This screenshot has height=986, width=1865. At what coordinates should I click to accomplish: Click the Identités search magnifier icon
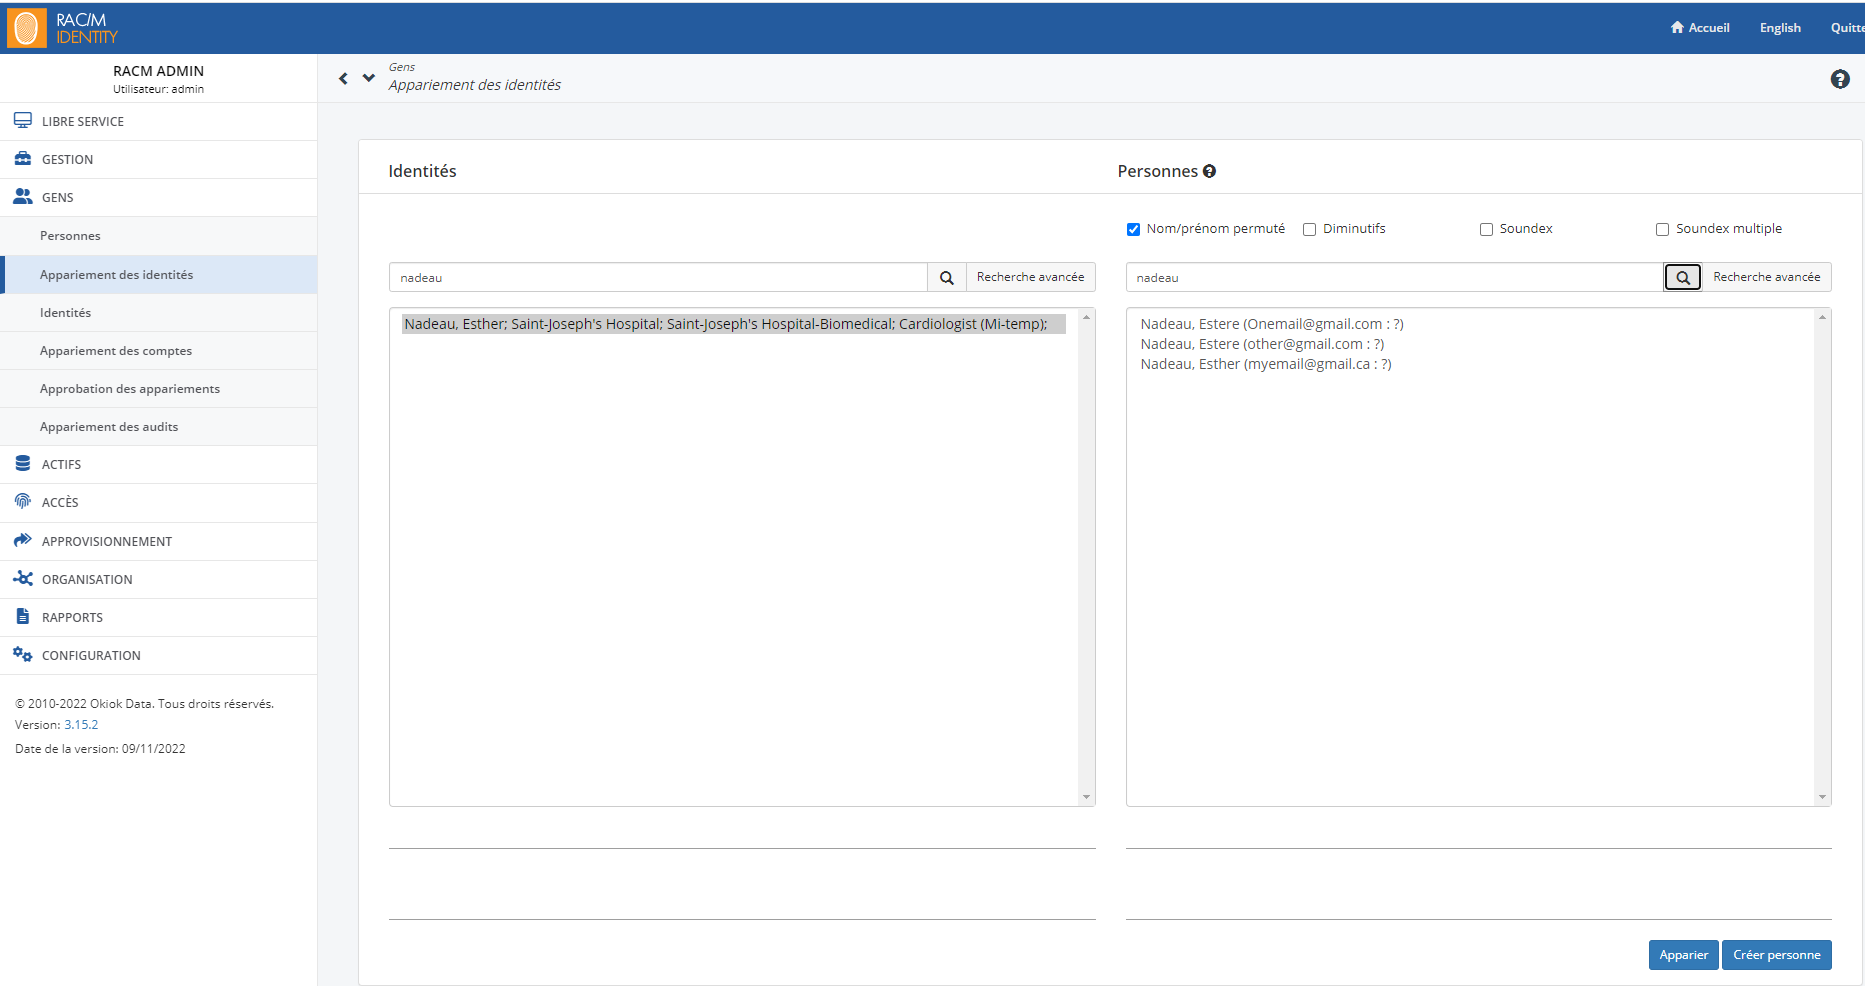tap(947, 278)
